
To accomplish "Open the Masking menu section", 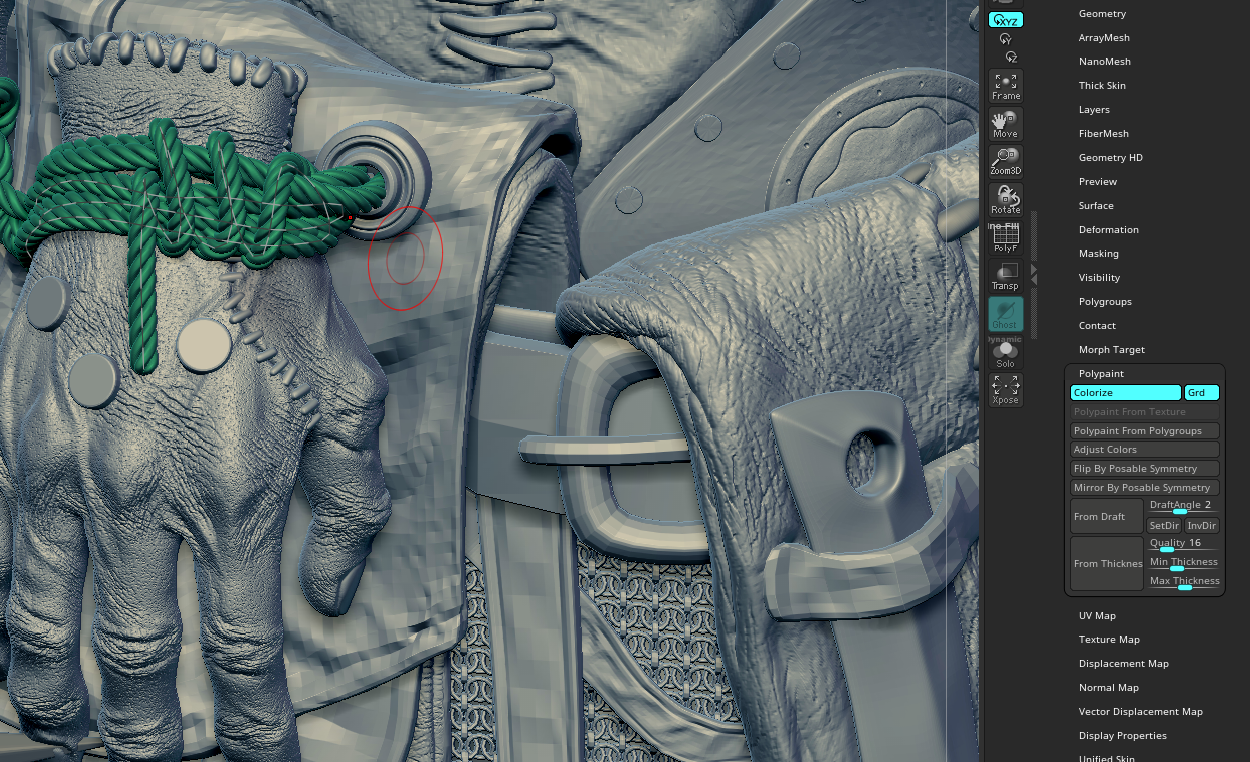I will (1099, 254).
